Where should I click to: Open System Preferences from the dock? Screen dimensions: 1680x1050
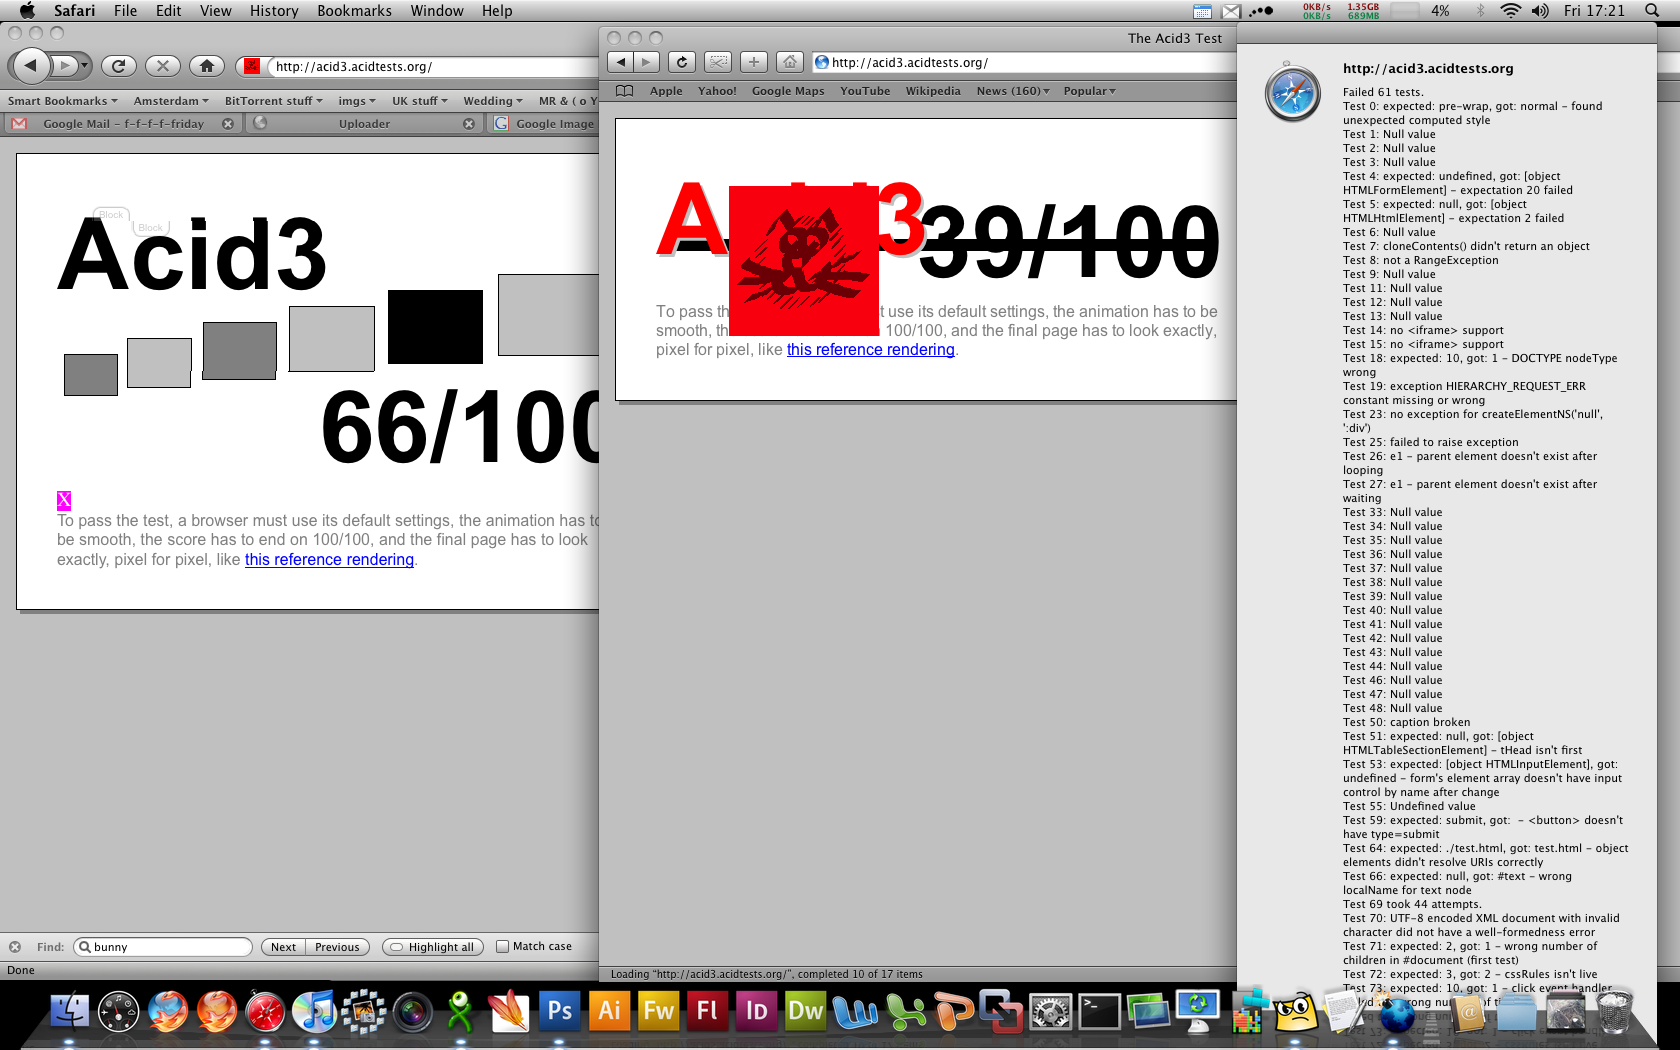tap(1050, 1011)
